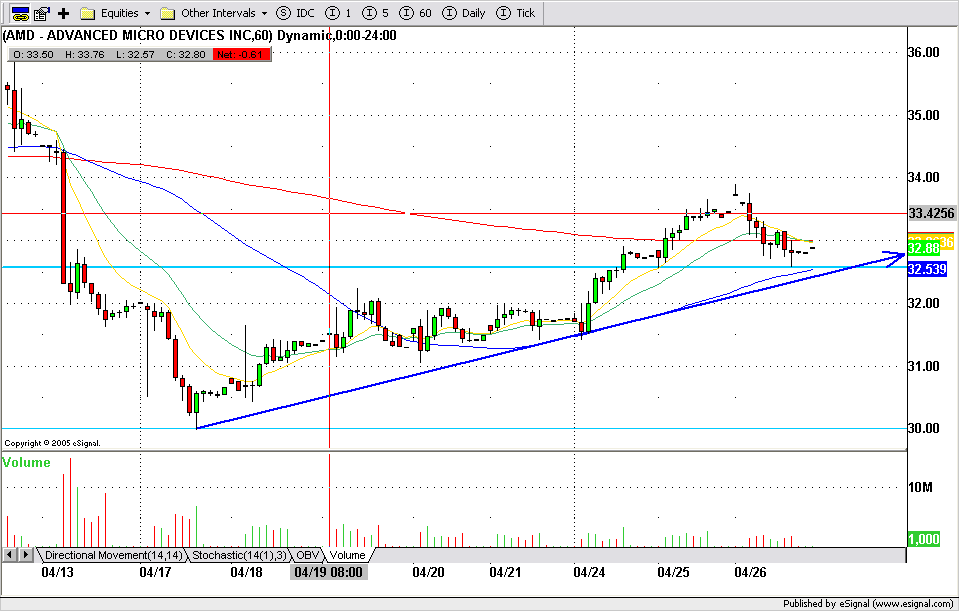Switch to the 60-minute interval
The width and height of the screenshot is (959, 611).
[415, 13]
